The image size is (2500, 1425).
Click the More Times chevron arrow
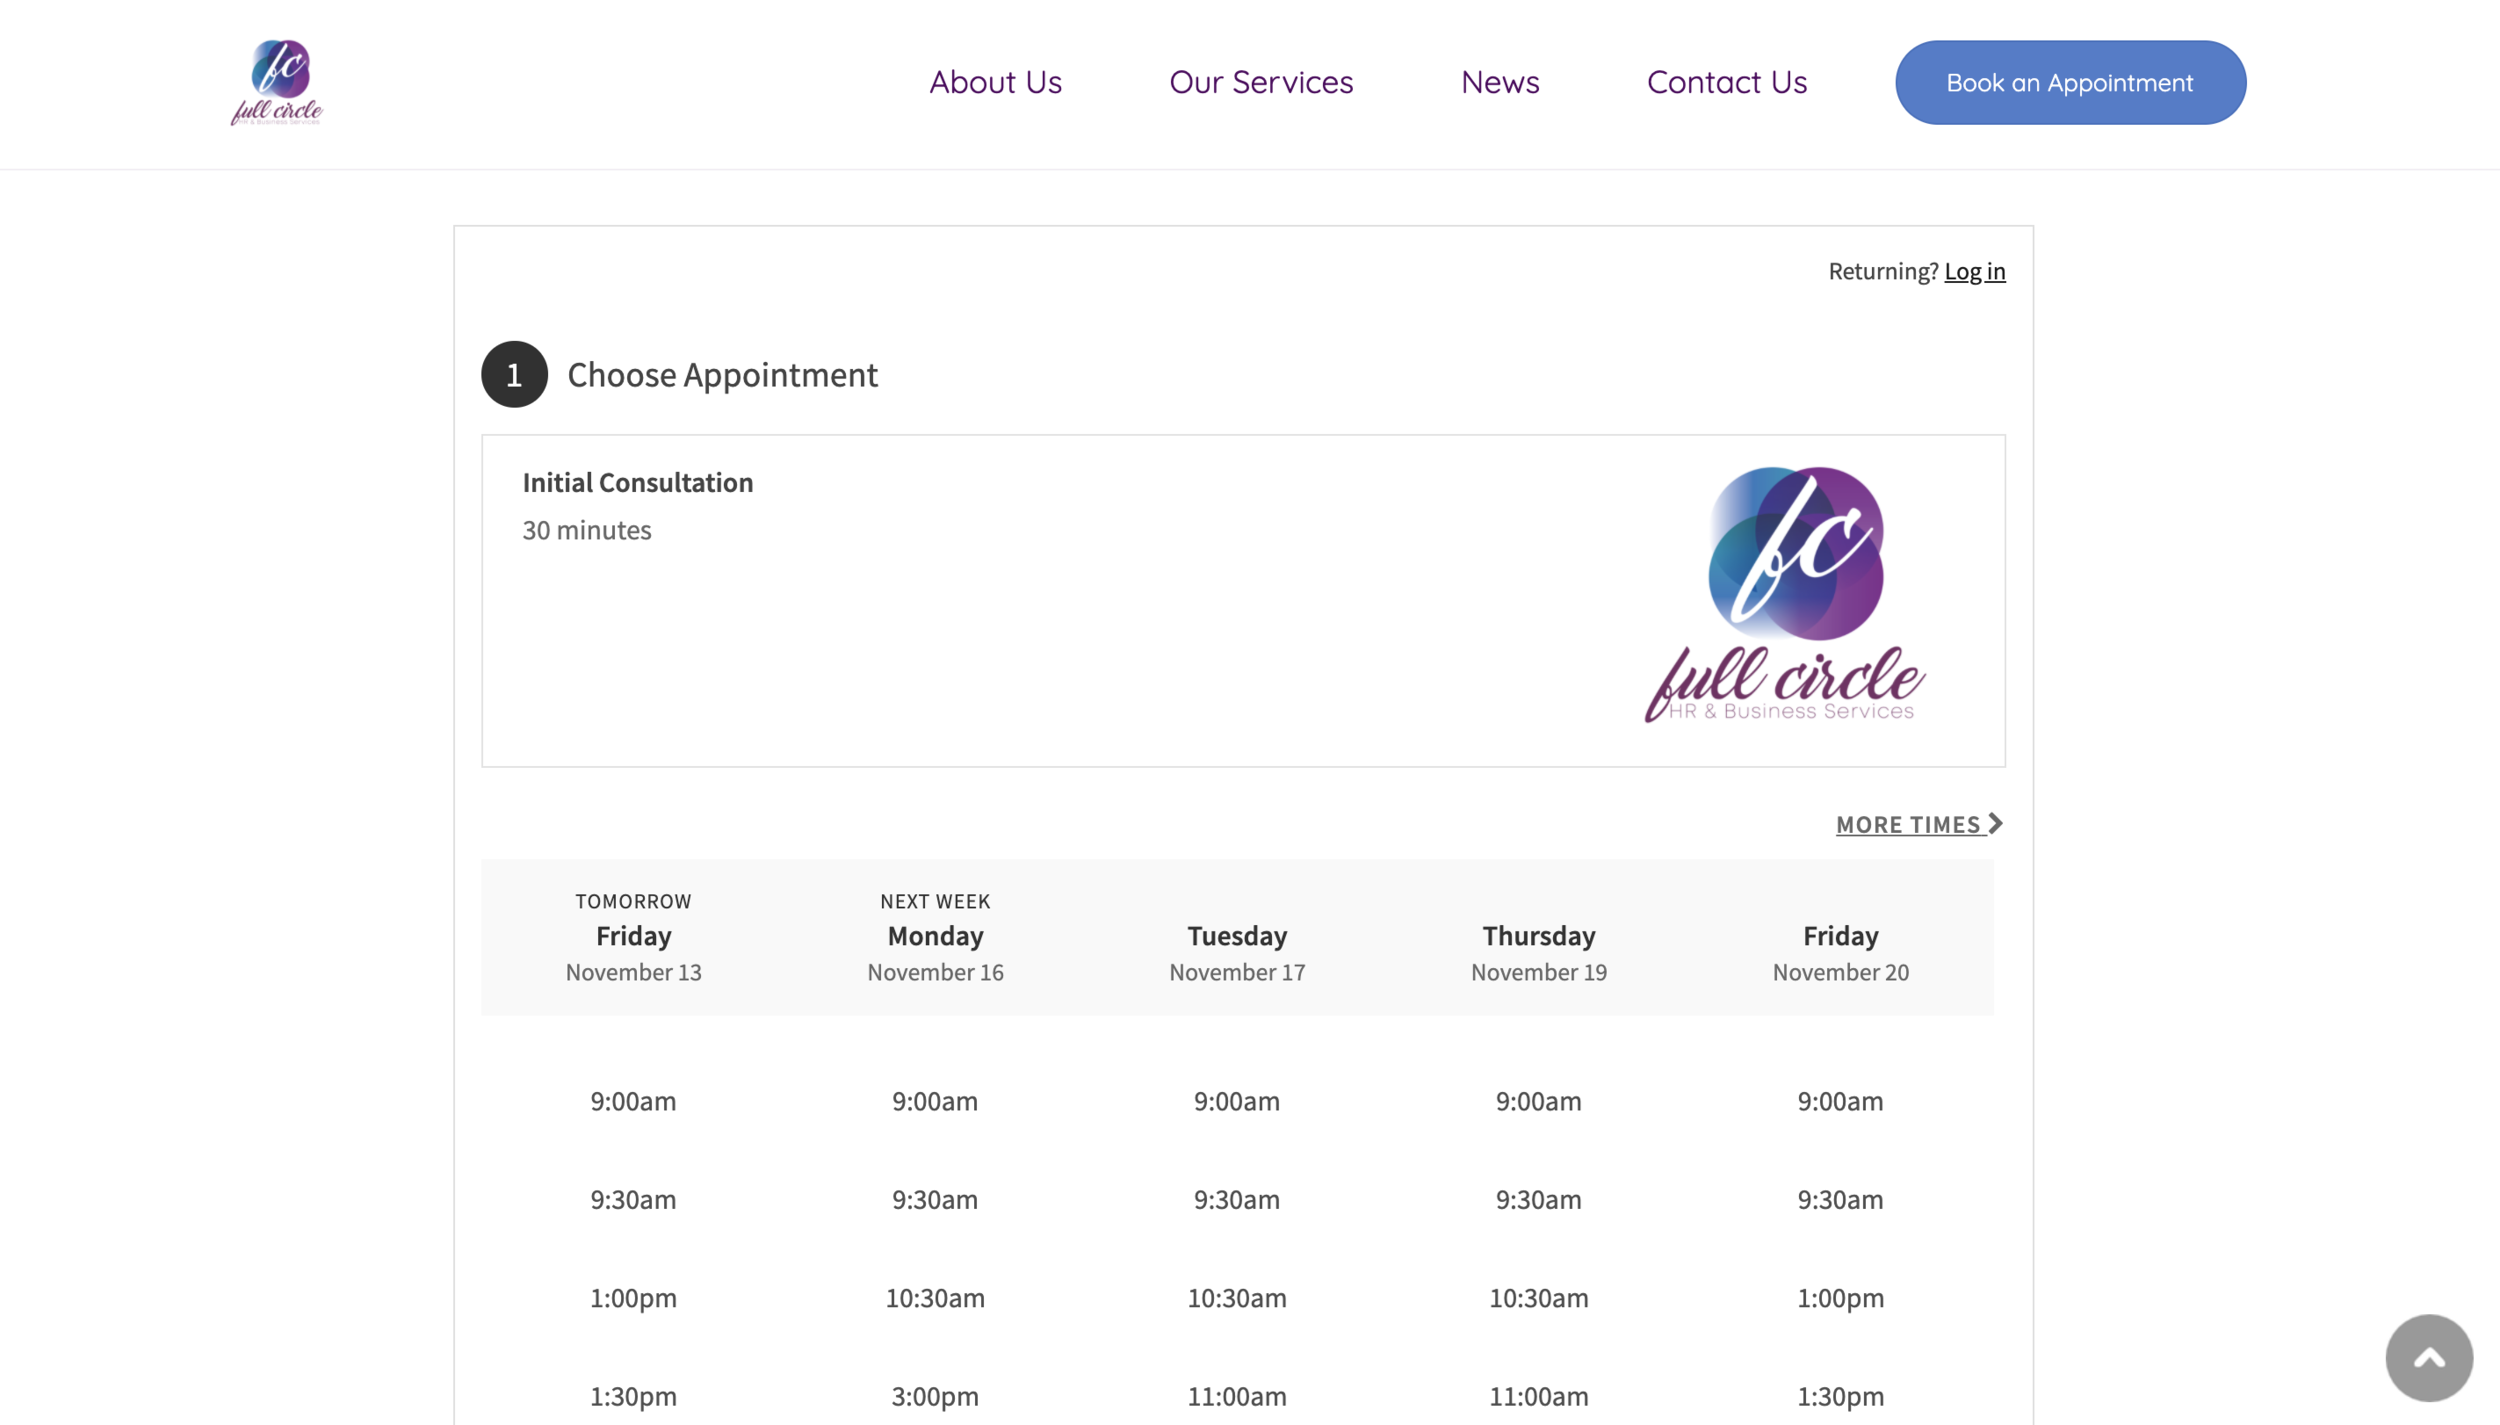pos(1995,823)
